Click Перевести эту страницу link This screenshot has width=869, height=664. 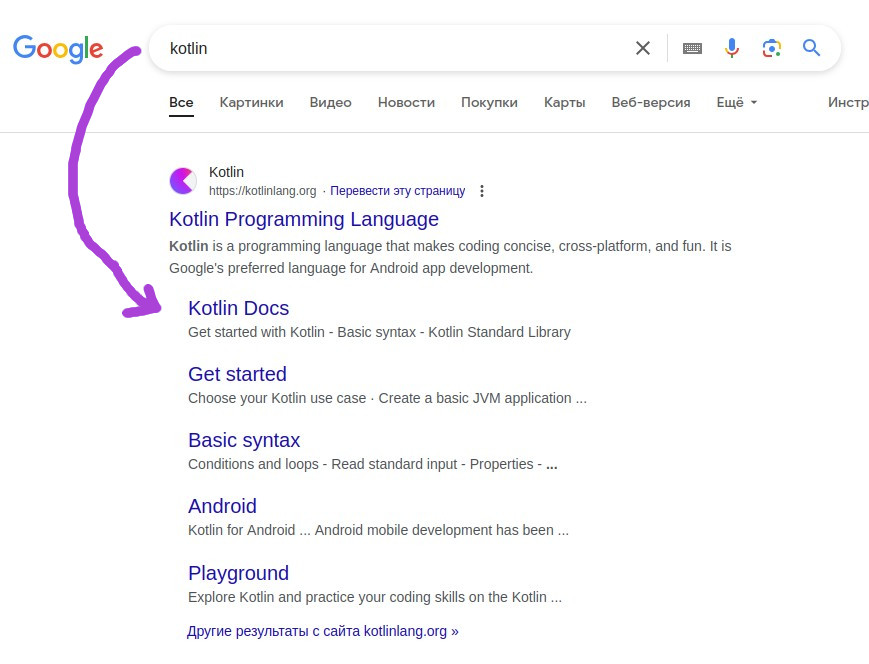point(397,191)
